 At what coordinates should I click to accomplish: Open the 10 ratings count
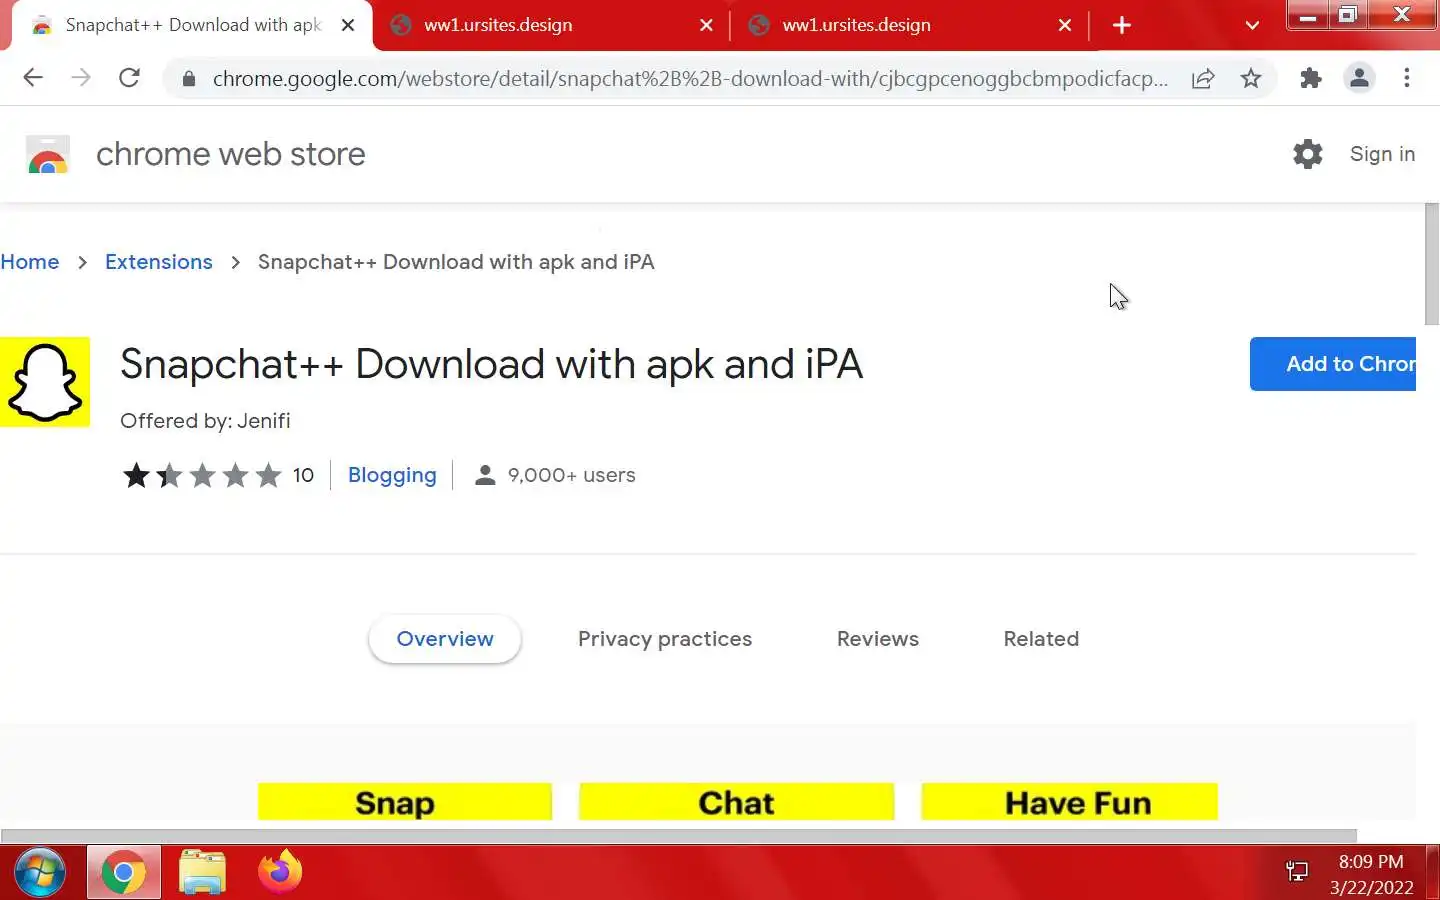[x=303, y=475]
